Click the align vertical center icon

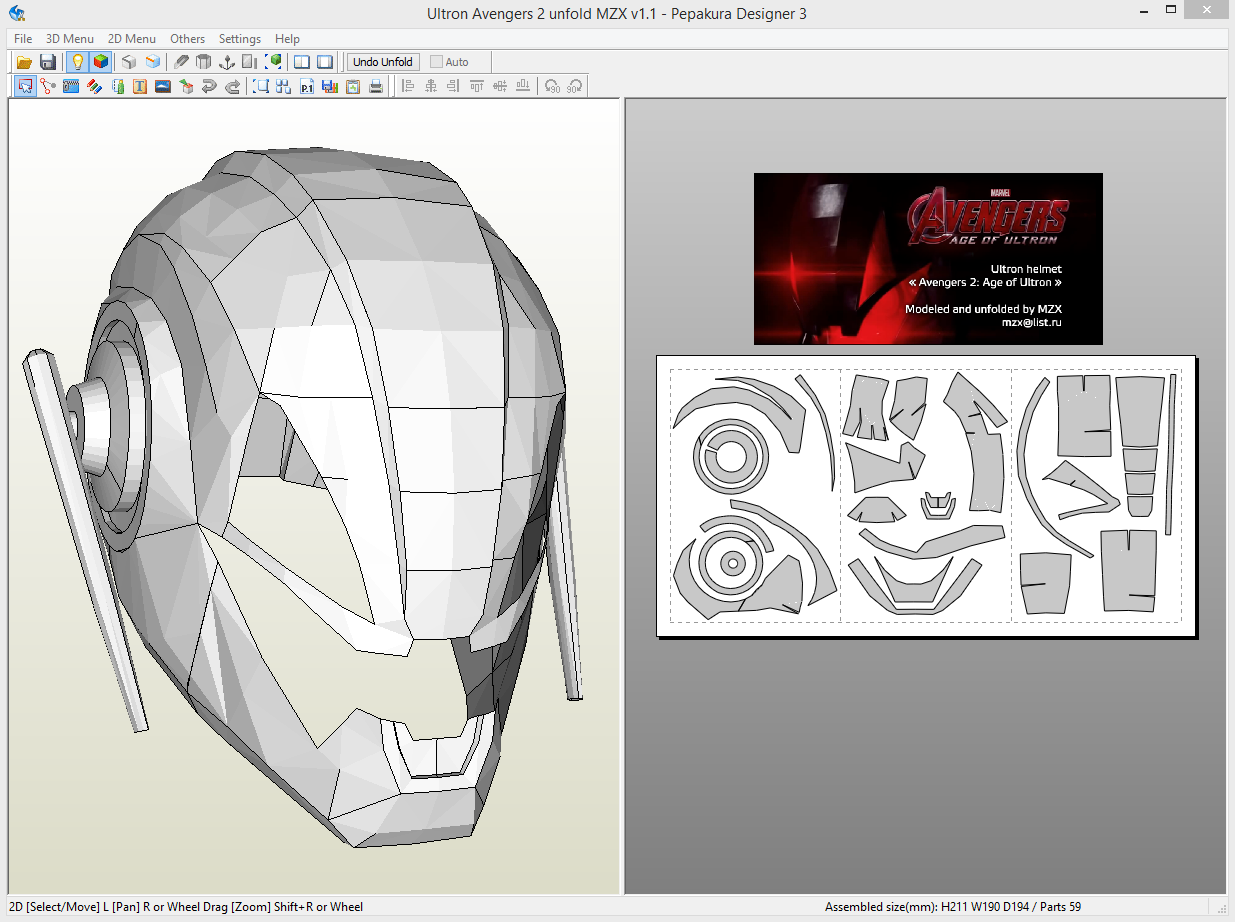point(500,86)
